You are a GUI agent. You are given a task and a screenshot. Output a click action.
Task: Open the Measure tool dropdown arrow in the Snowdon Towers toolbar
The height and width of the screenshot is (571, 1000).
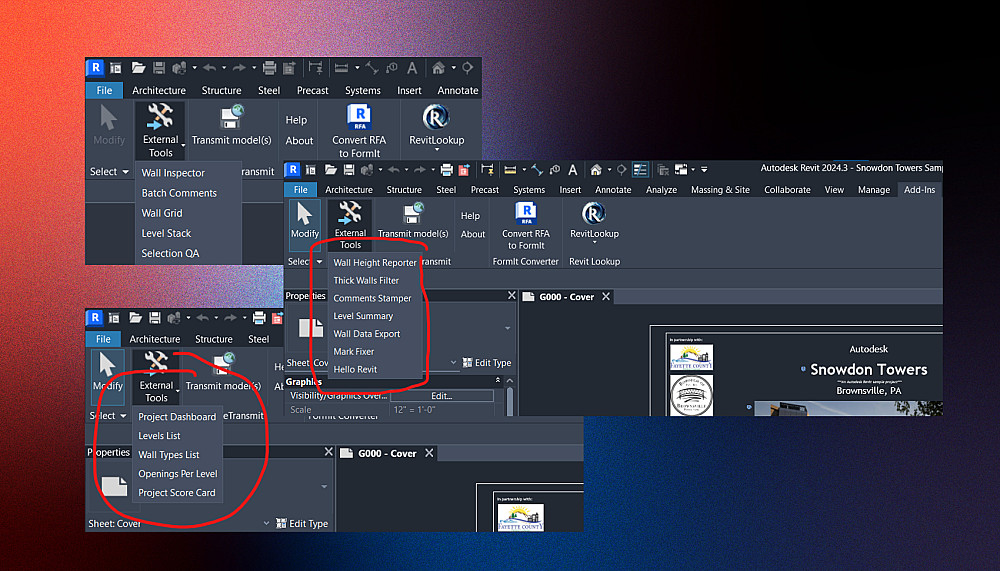pos(524,170)
